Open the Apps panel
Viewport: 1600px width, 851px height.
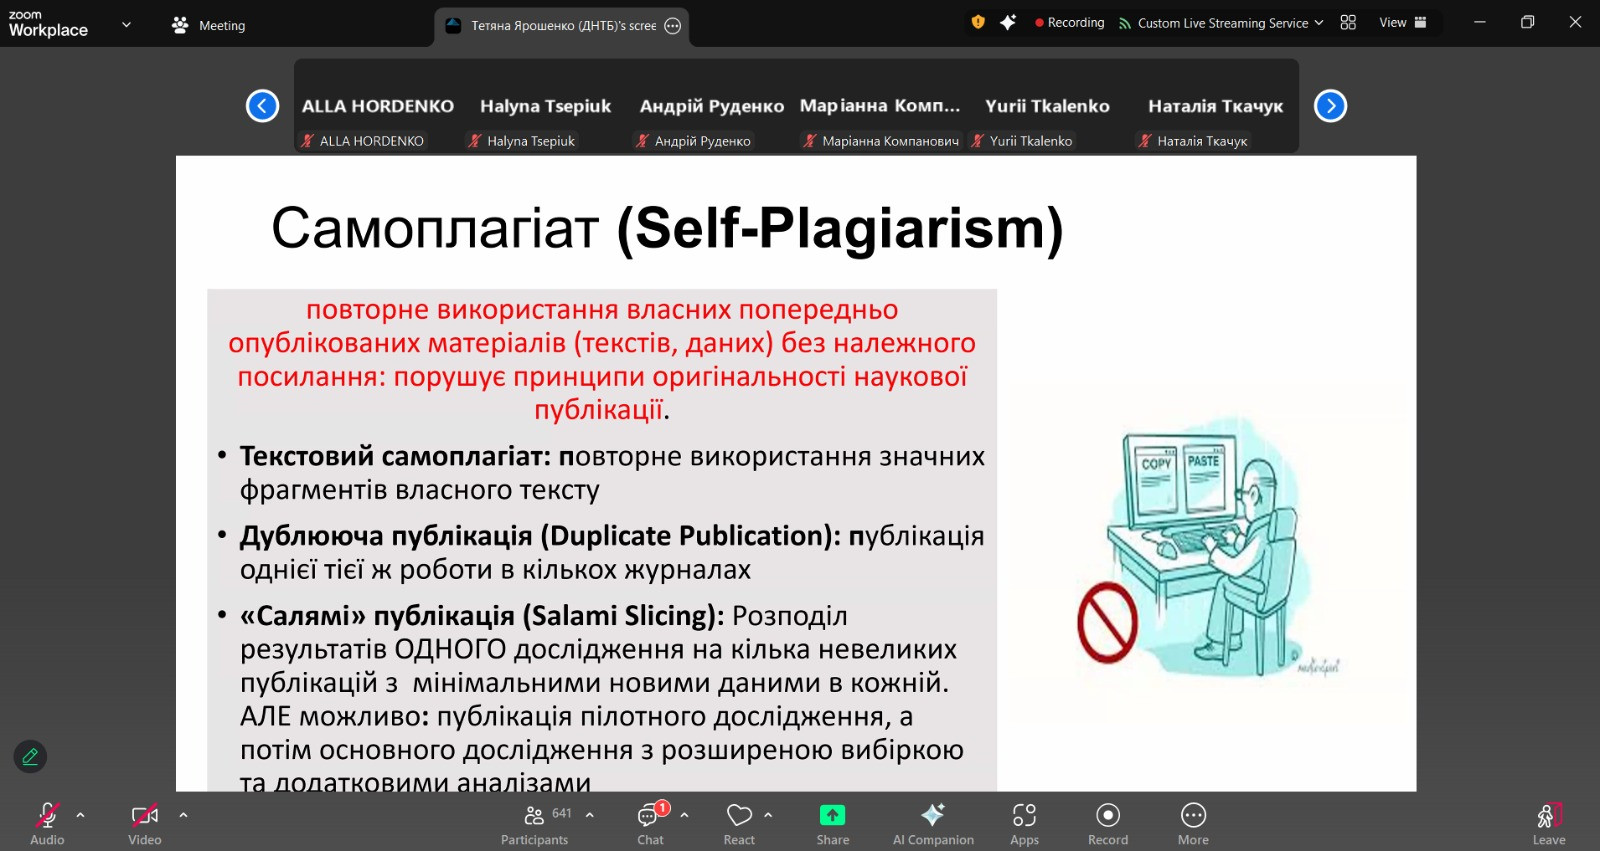(x=1024, y=824)
